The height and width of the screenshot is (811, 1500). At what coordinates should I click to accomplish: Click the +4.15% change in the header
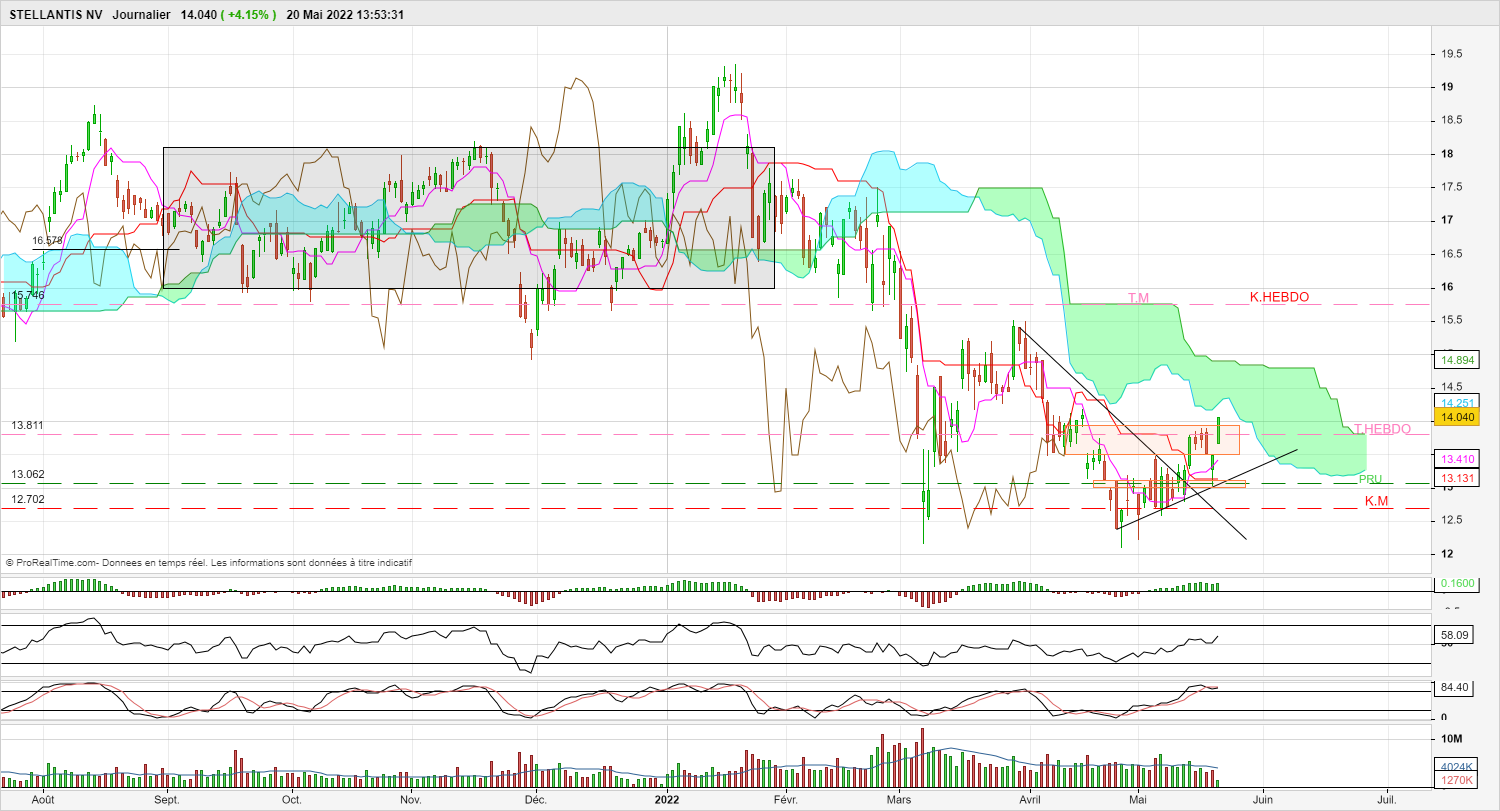click(x=249, y=15)
